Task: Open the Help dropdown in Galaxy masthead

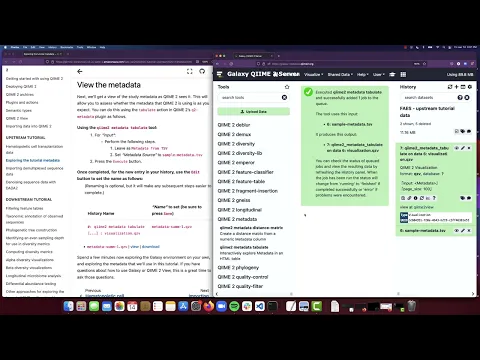Action: tap(363, 74)
